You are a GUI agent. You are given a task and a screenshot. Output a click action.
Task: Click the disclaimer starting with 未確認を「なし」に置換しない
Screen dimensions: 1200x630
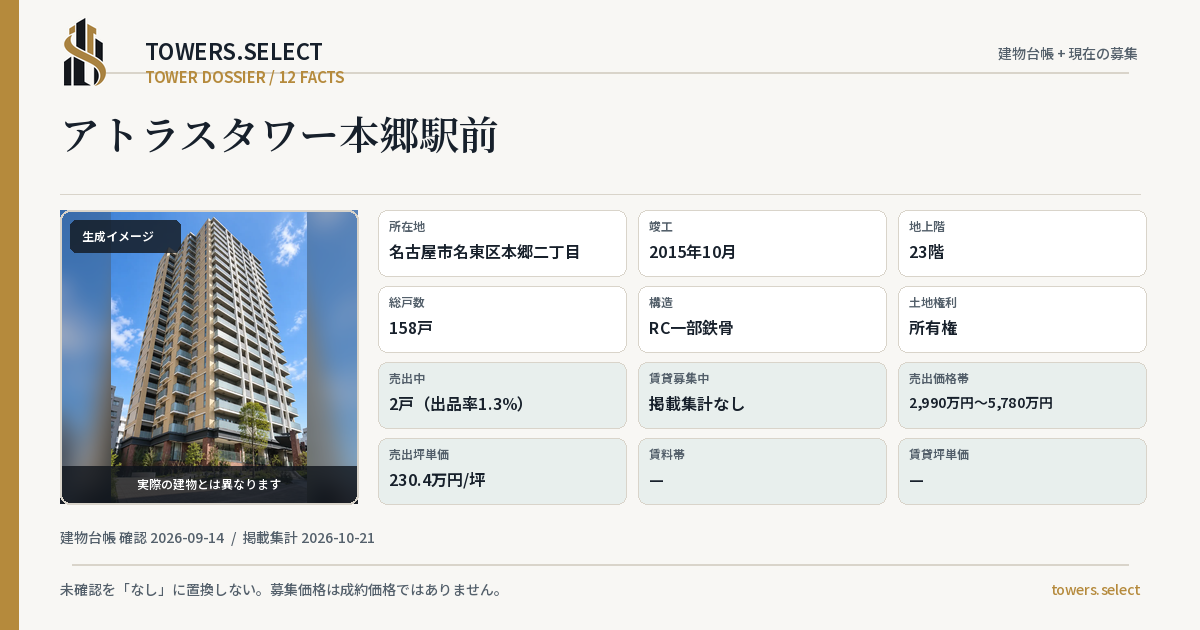[x=281, y=589]
